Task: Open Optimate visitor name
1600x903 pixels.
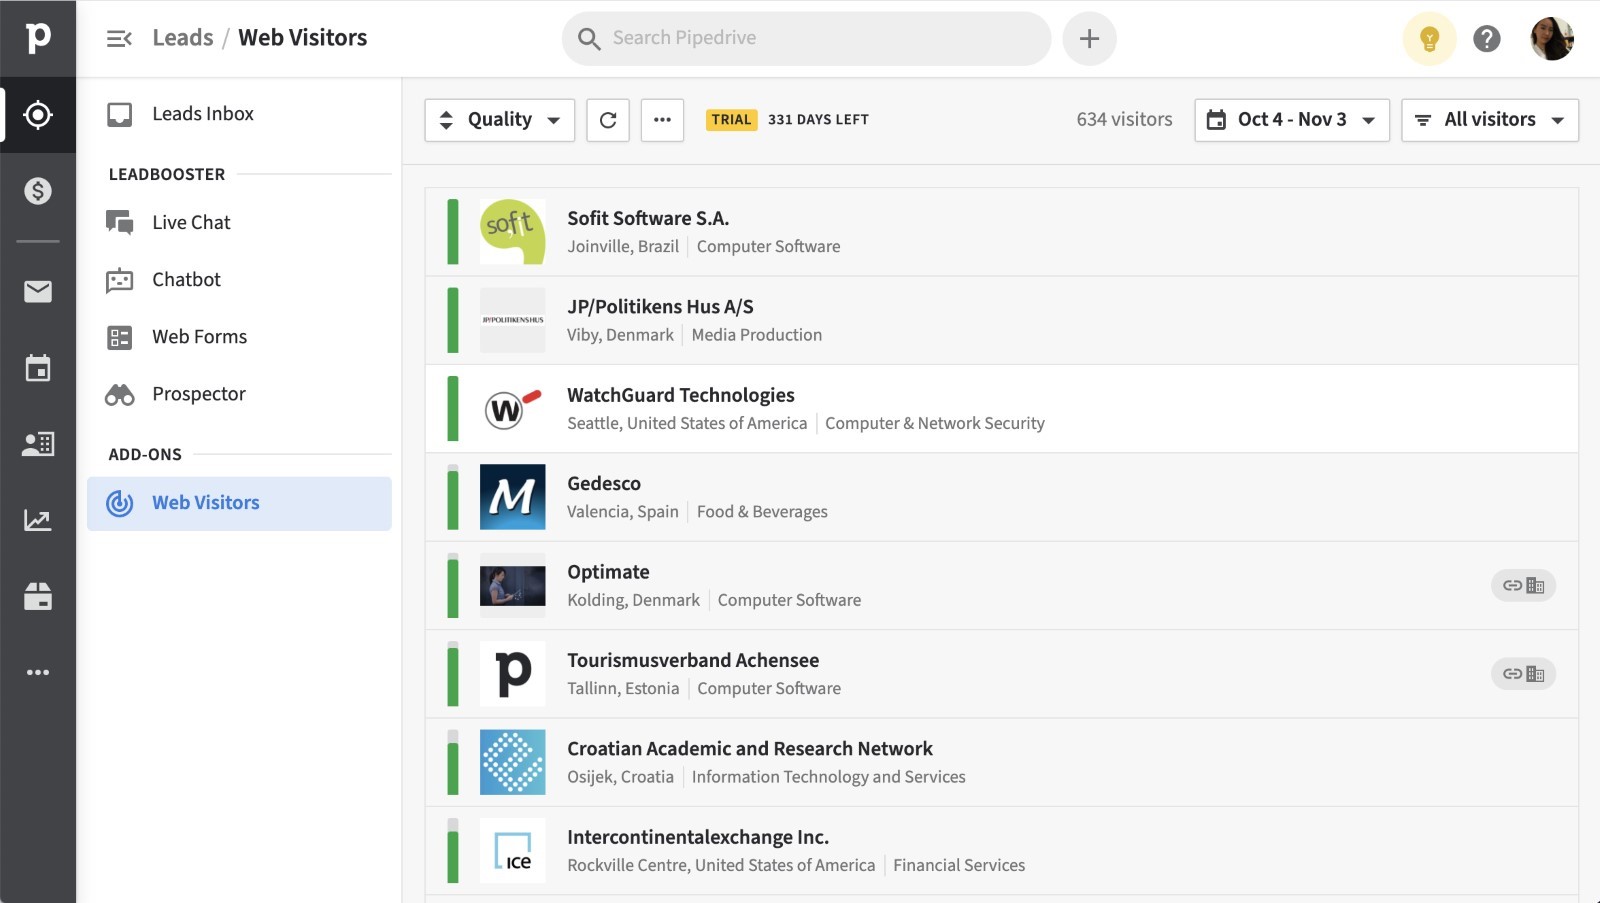Action: 608,572
